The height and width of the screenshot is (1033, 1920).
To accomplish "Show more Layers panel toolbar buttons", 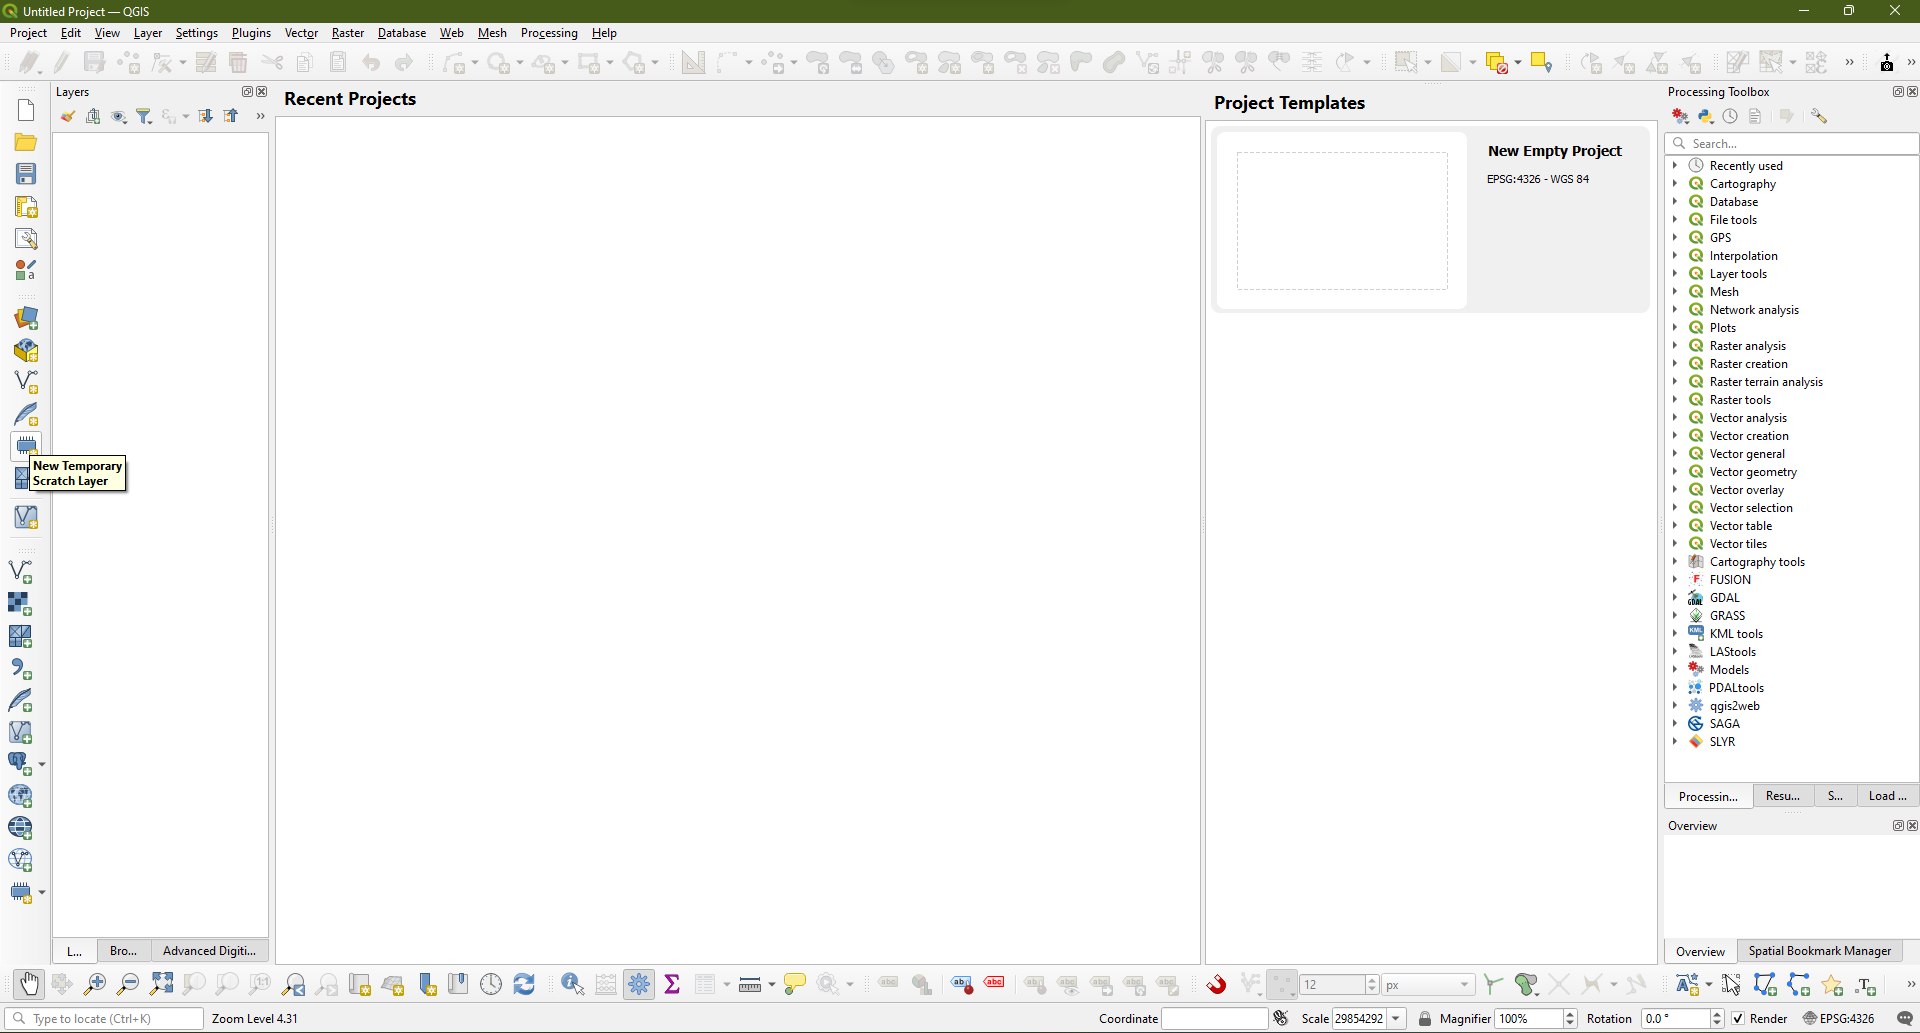I will tap(260, 116).
